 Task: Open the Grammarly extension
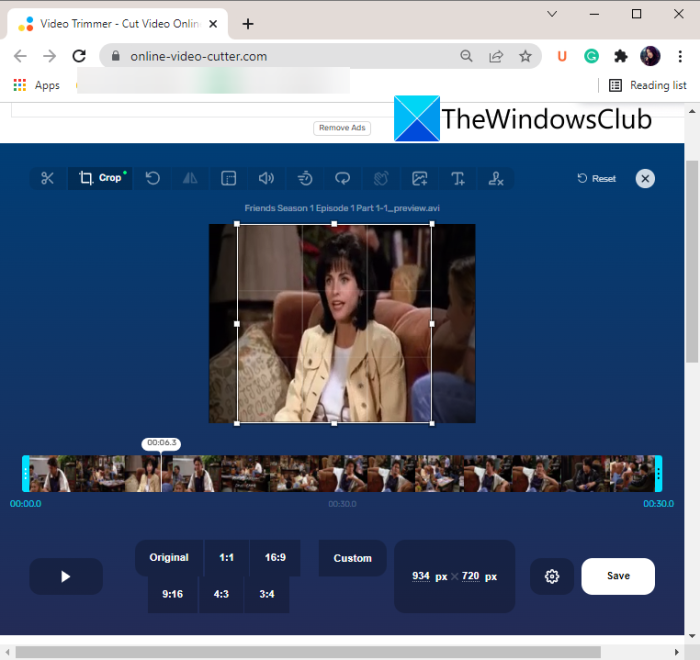[592, 56]
